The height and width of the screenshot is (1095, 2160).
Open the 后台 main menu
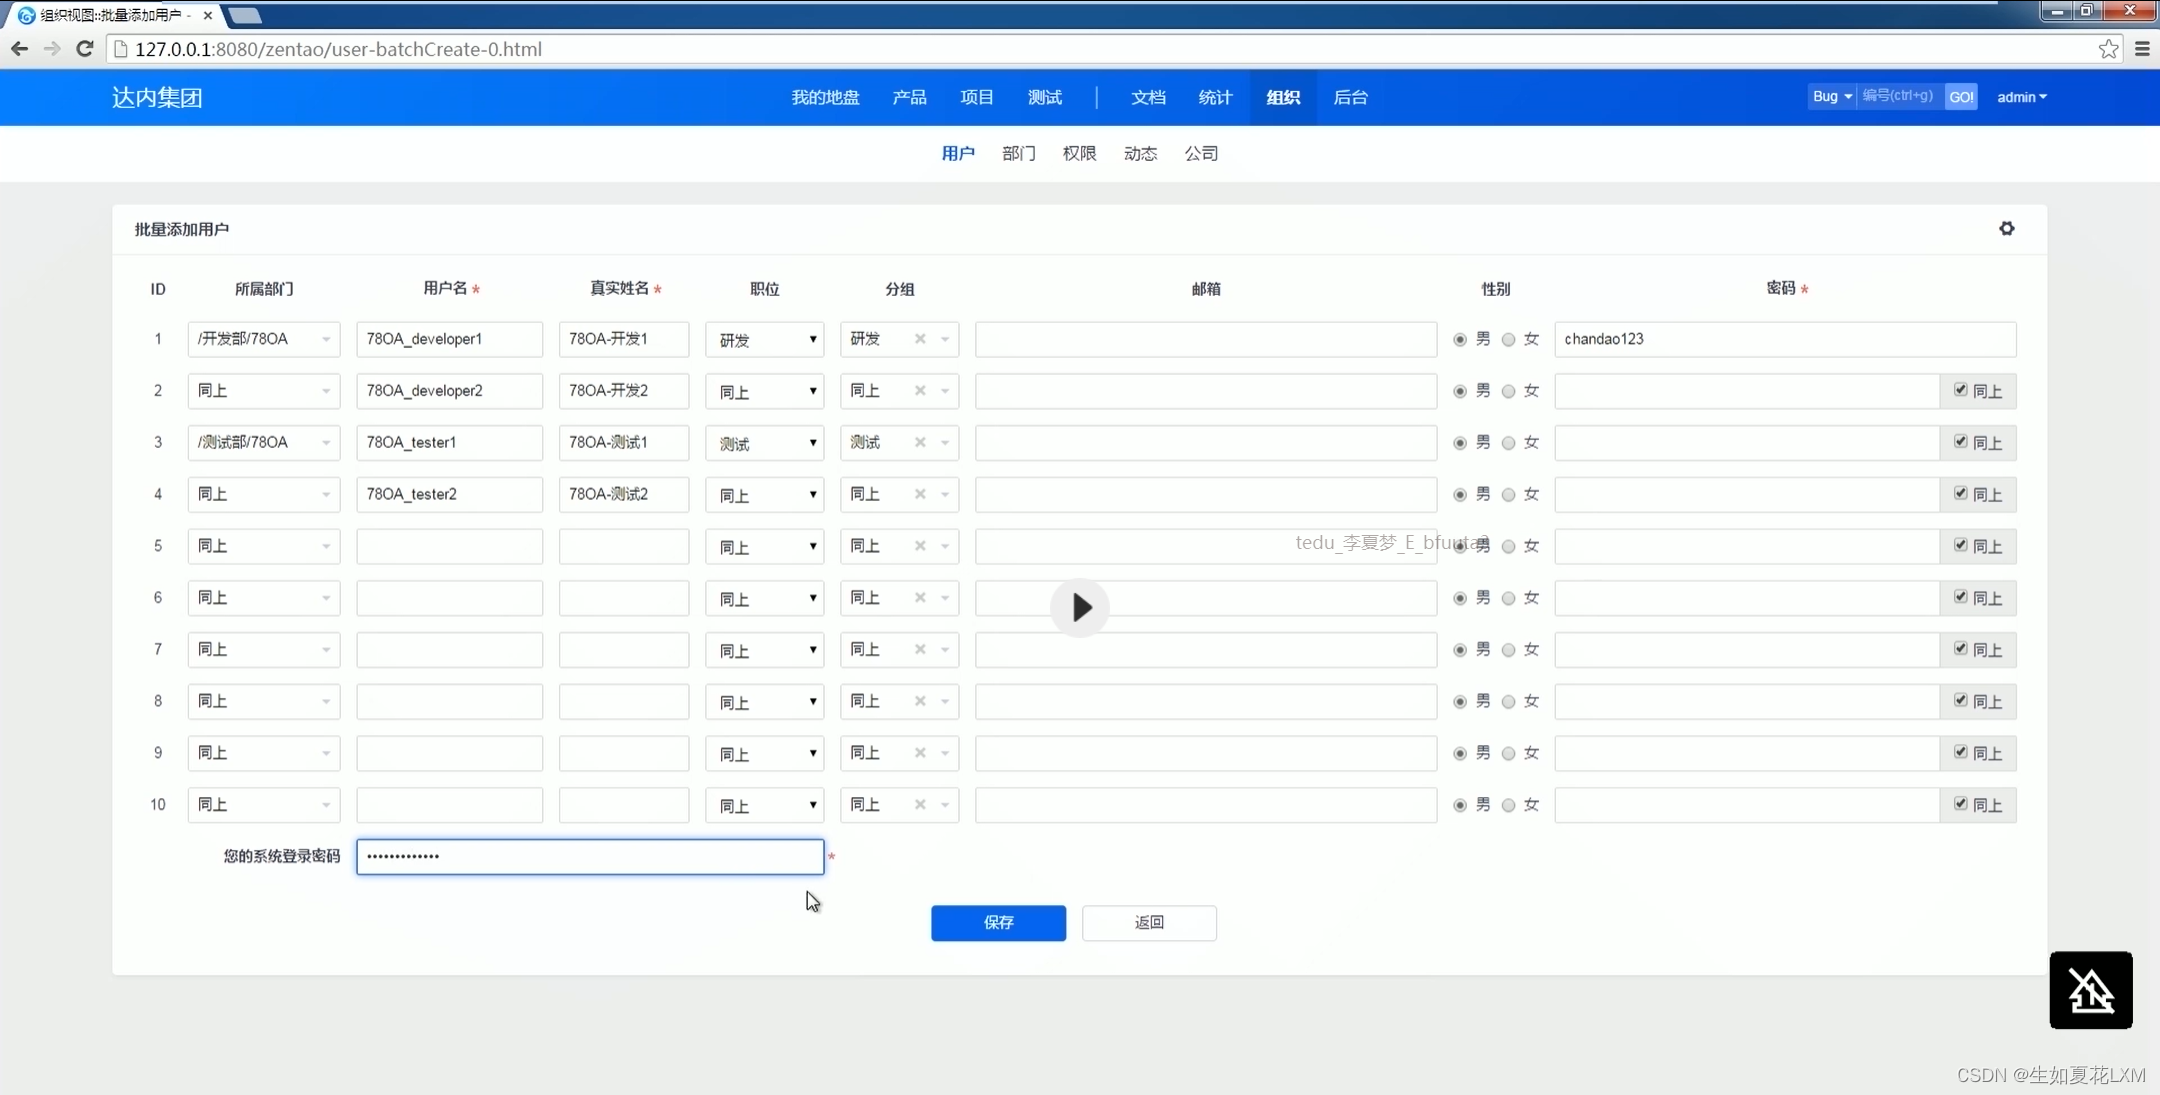click(1350, 97)
